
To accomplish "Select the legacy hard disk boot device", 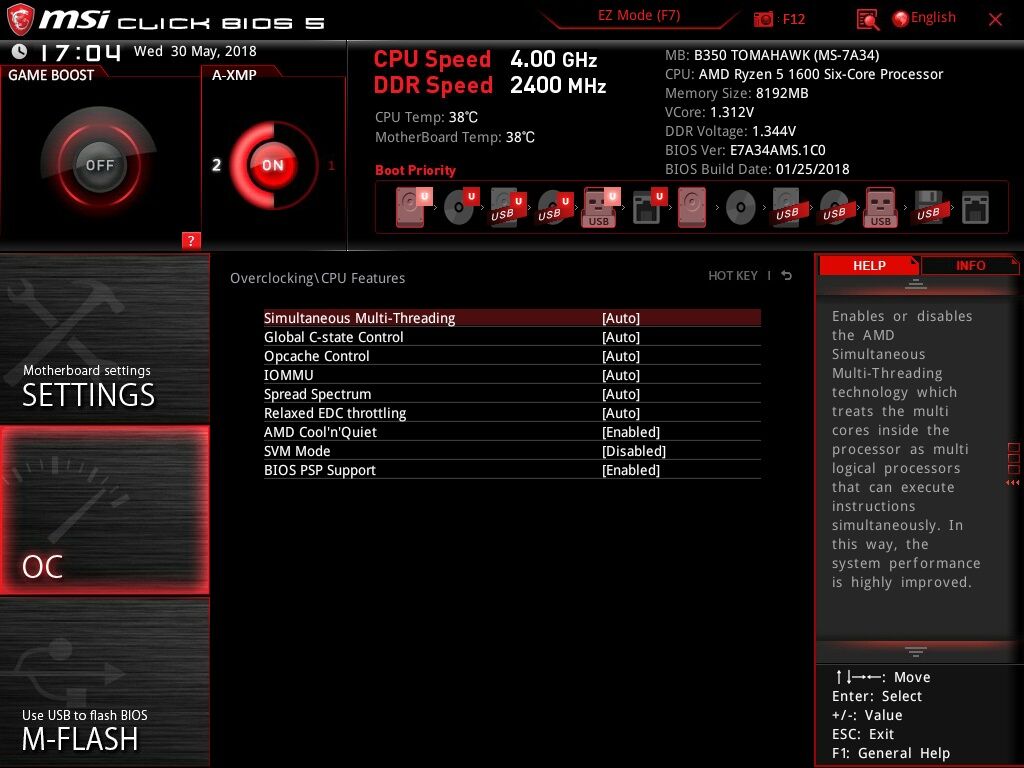I will (692, 207).
